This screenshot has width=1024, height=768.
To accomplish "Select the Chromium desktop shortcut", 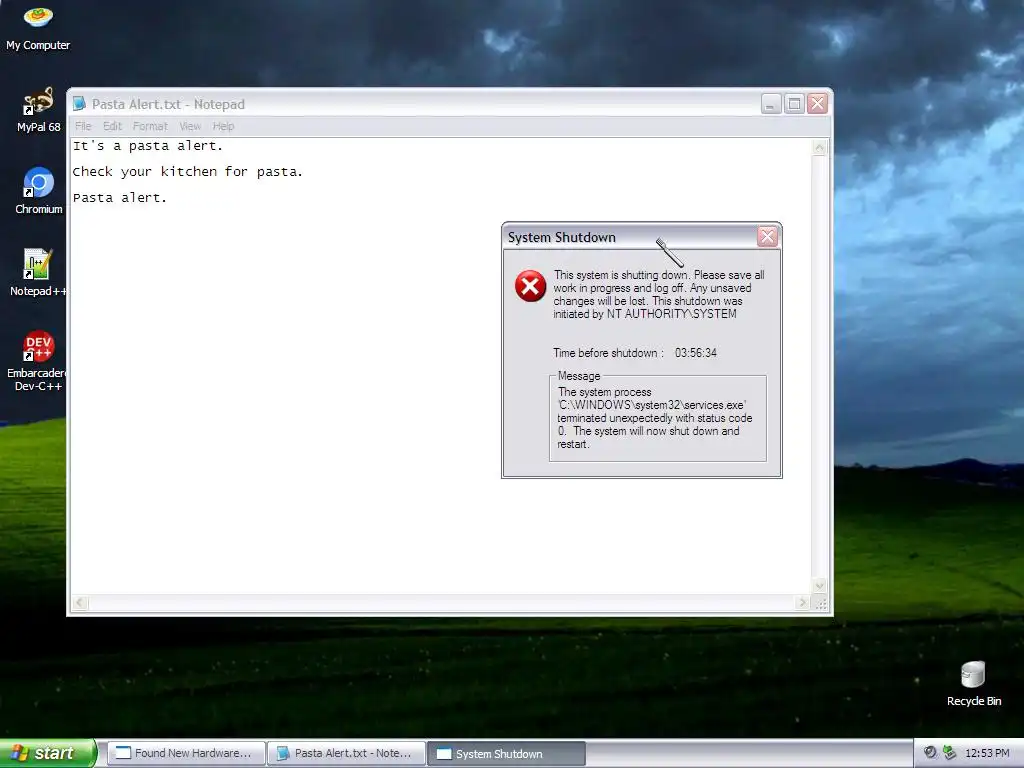I will pyautogui.click(x=38, y=191).
